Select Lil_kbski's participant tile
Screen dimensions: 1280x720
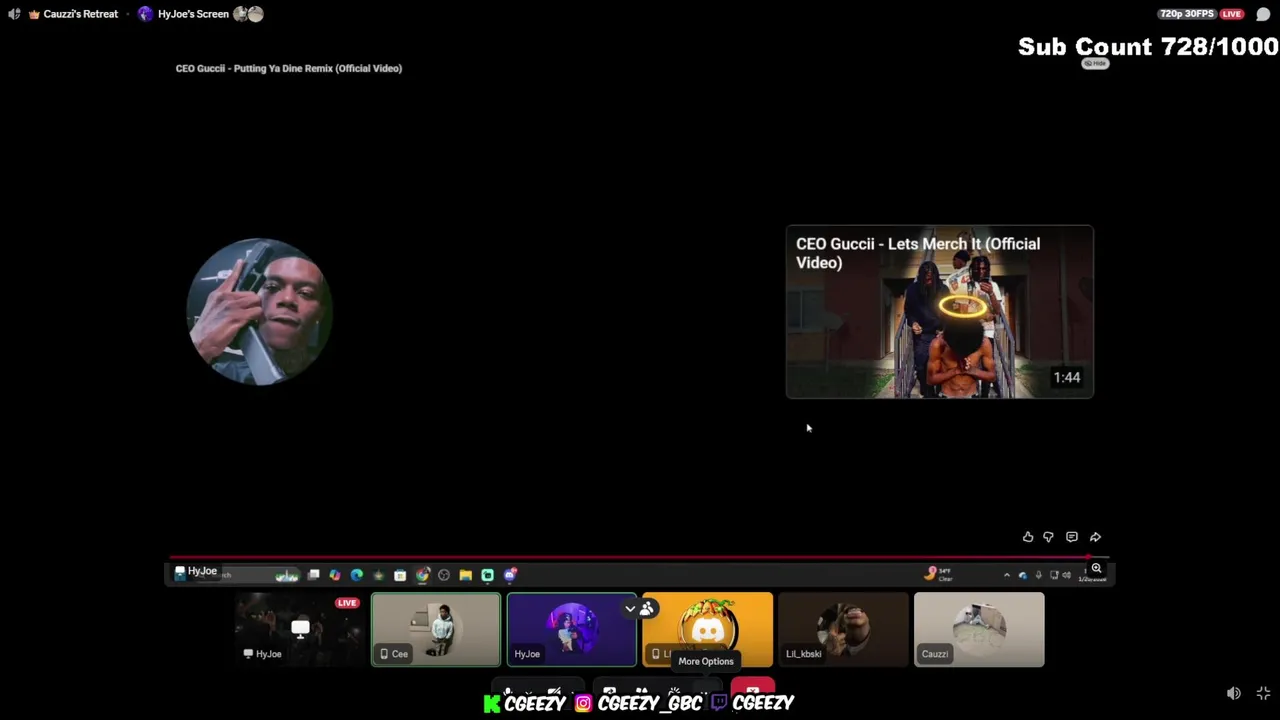[843, 629]
